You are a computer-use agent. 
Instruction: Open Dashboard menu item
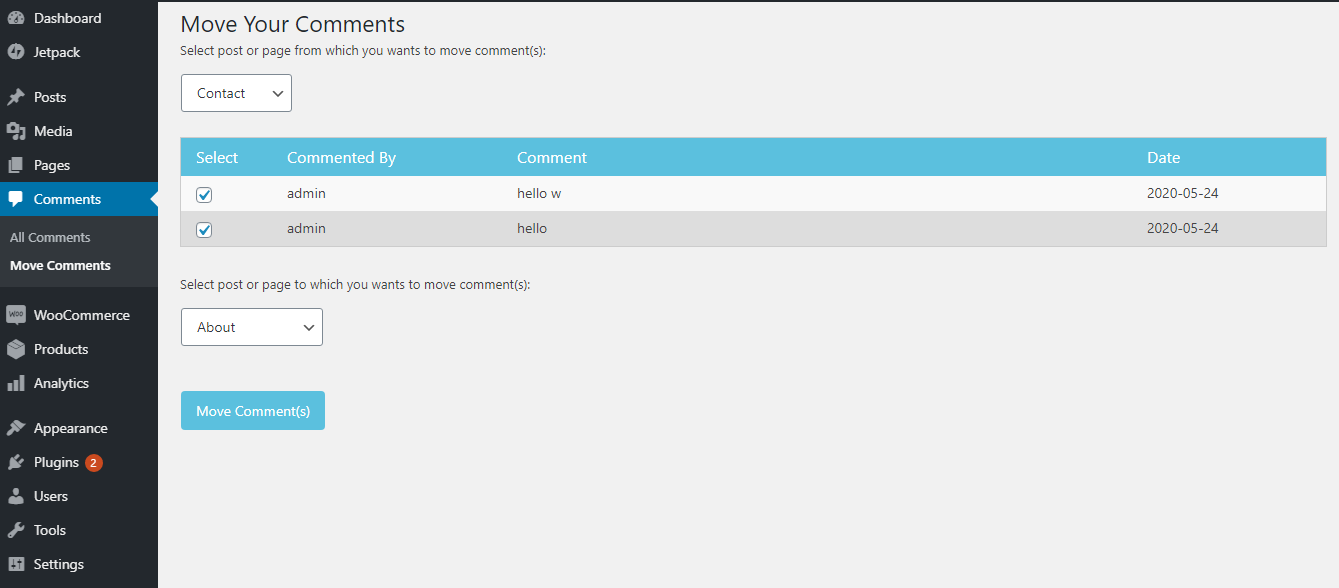tap(79, 18)
